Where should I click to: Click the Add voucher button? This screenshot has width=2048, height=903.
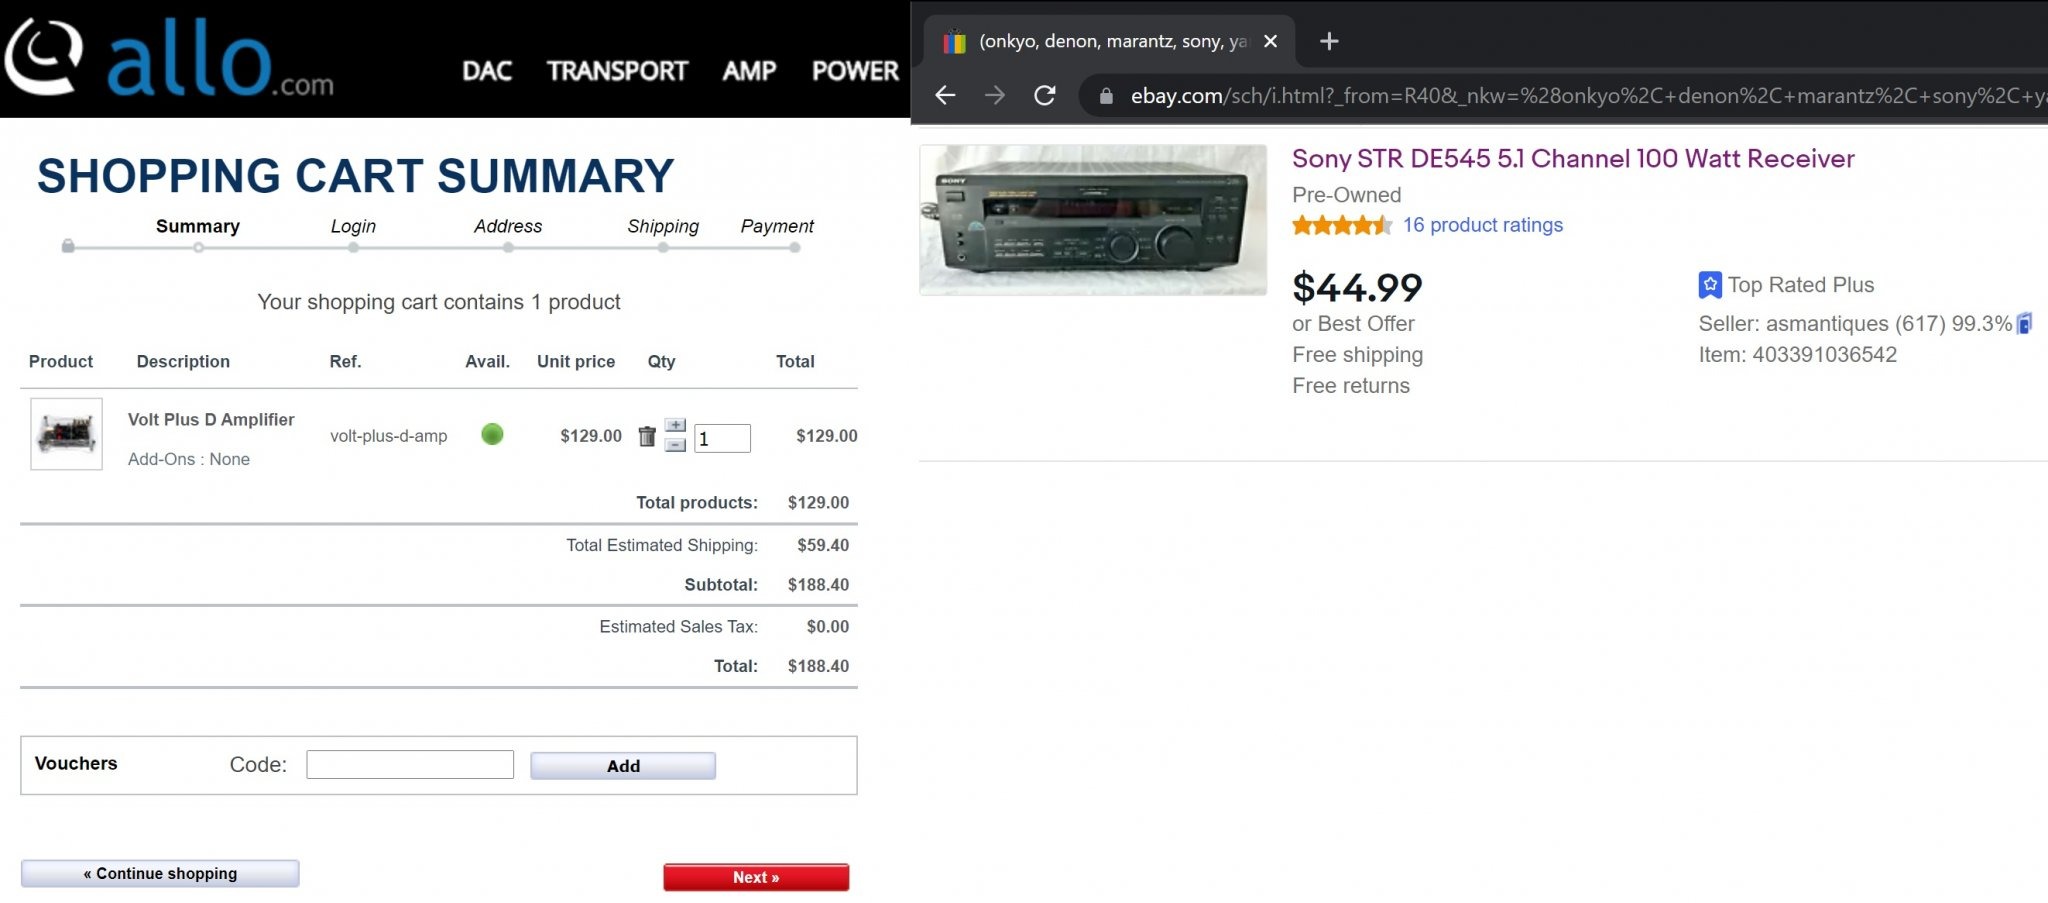coord(623,766)
